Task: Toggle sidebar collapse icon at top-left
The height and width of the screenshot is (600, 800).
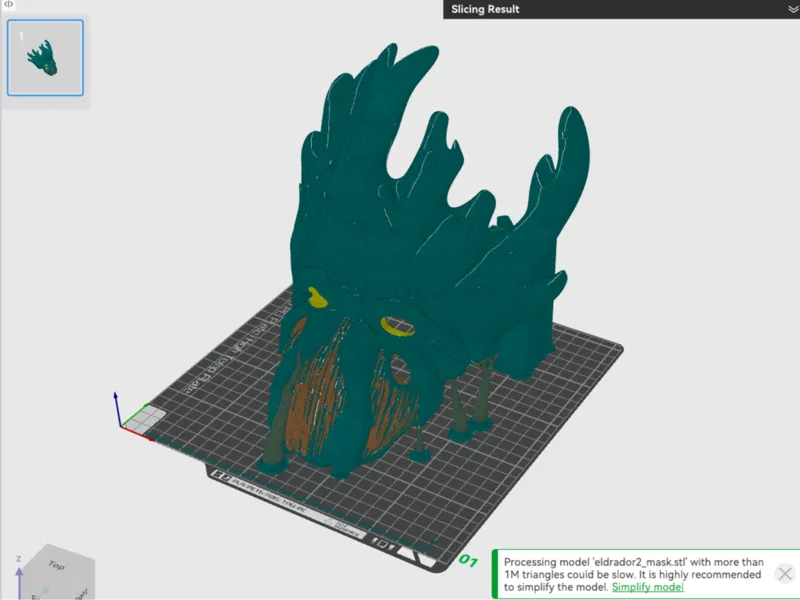Action: pyautogui.click(x=8, y=4)
